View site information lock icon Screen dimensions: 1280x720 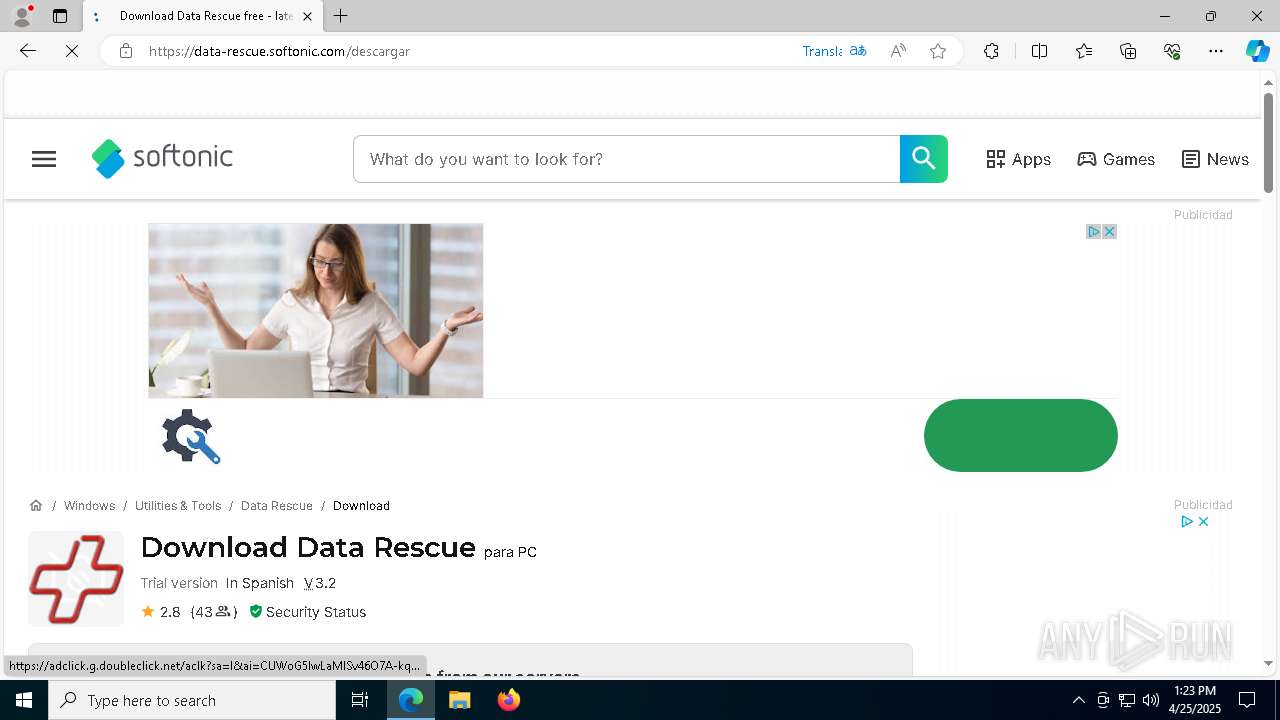126,51
